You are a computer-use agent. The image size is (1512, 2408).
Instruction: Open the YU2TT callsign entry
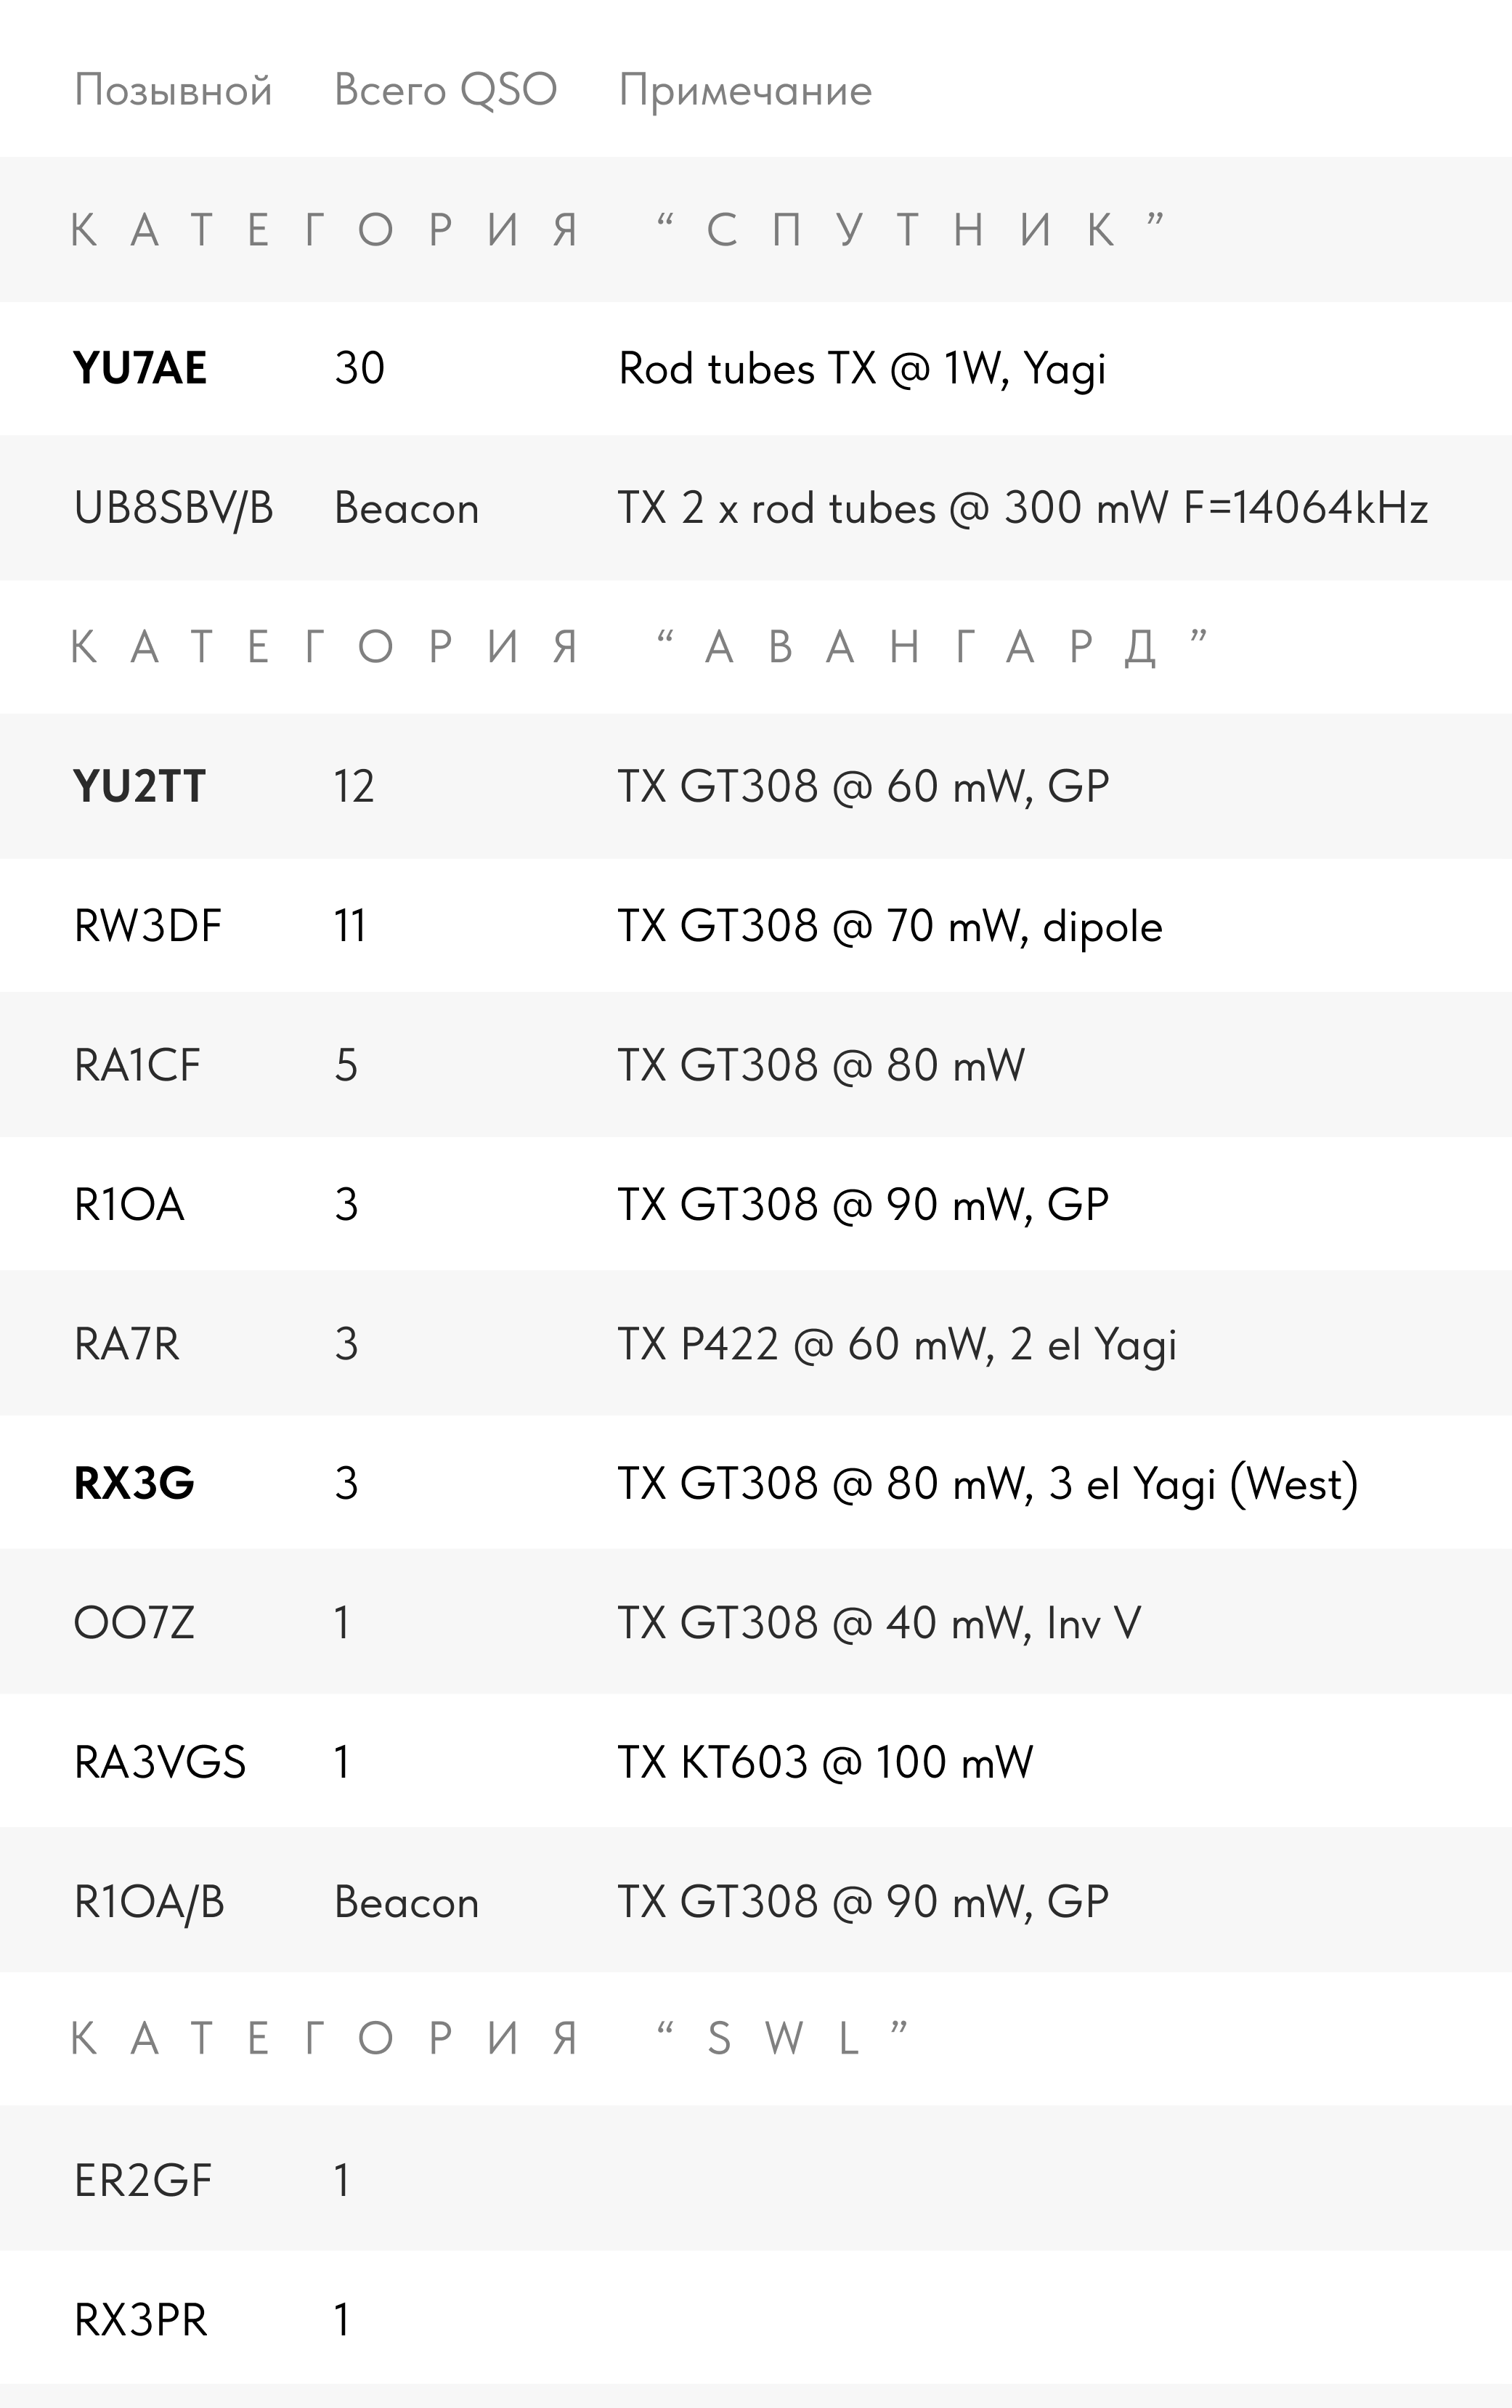139,786
